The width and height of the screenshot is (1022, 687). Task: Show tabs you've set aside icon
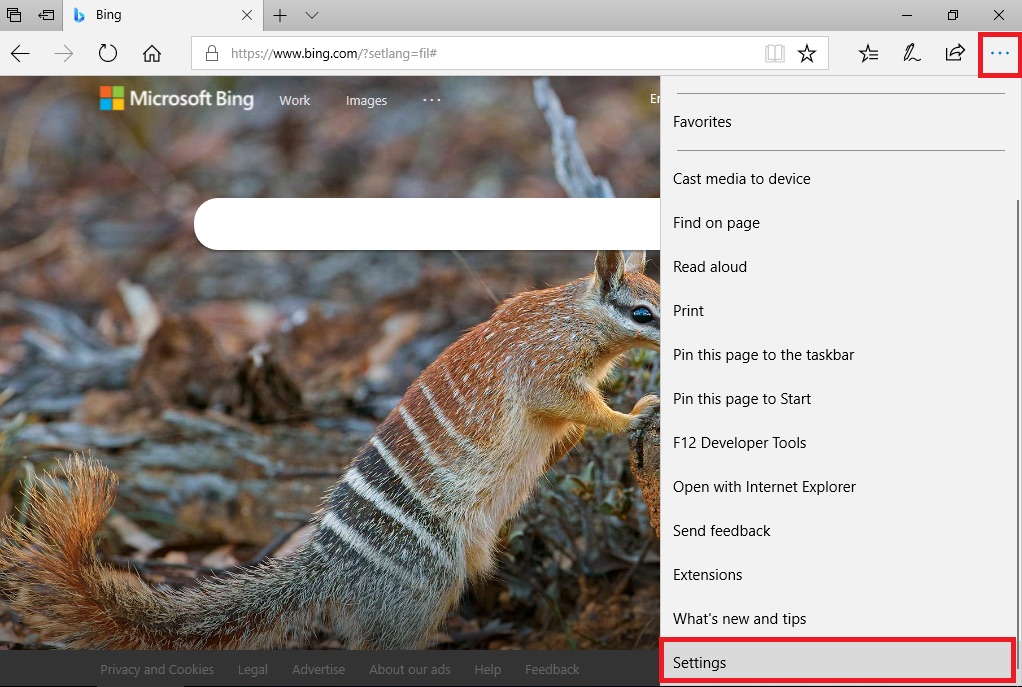pos(14,15)
